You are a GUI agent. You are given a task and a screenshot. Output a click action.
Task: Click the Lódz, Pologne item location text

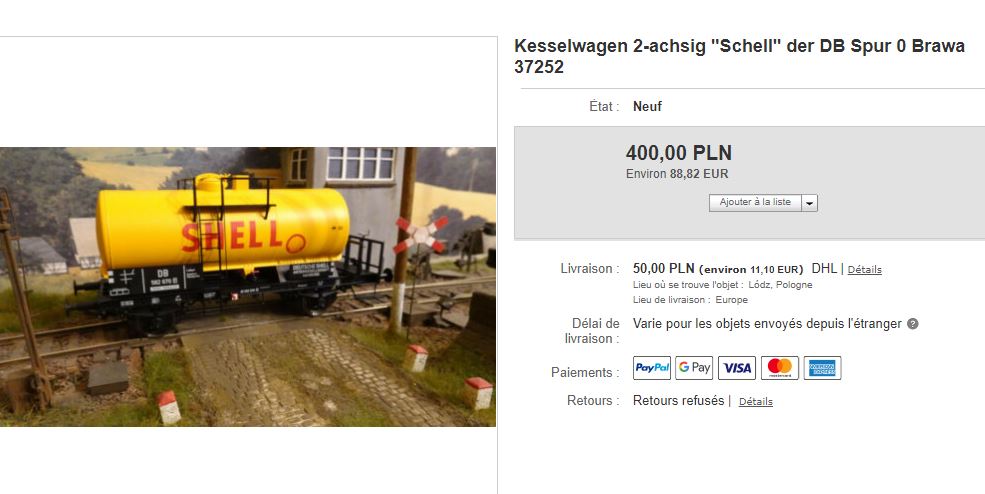tap(780, 285)
